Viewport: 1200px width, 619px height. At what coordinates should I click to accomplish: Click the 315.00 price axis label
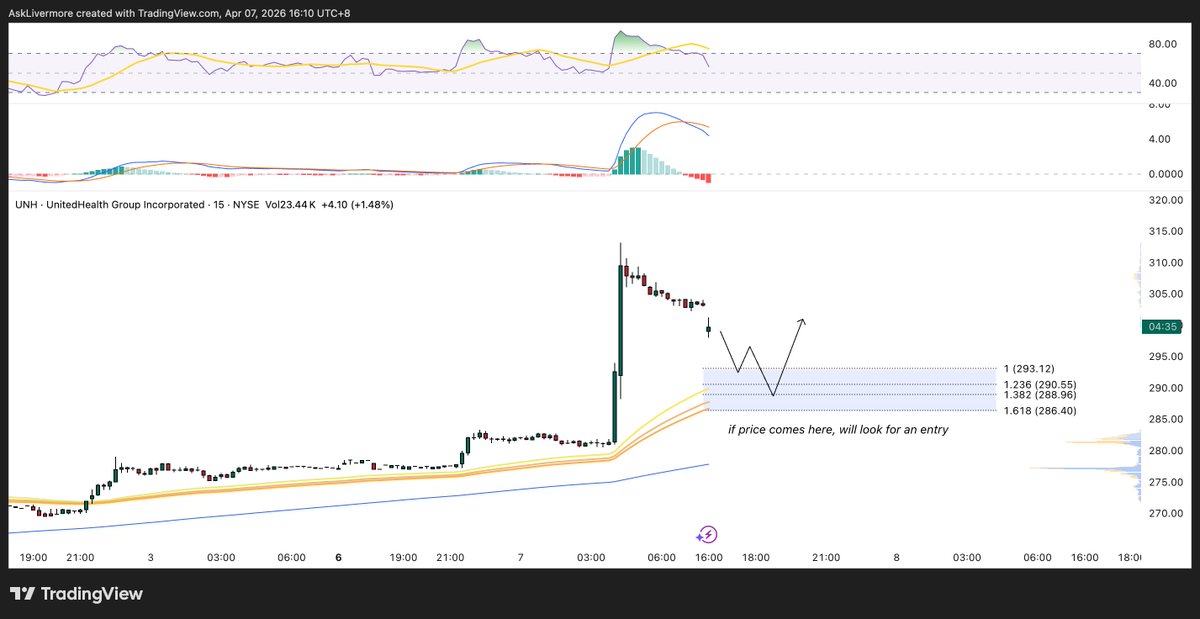(1165, 232)
